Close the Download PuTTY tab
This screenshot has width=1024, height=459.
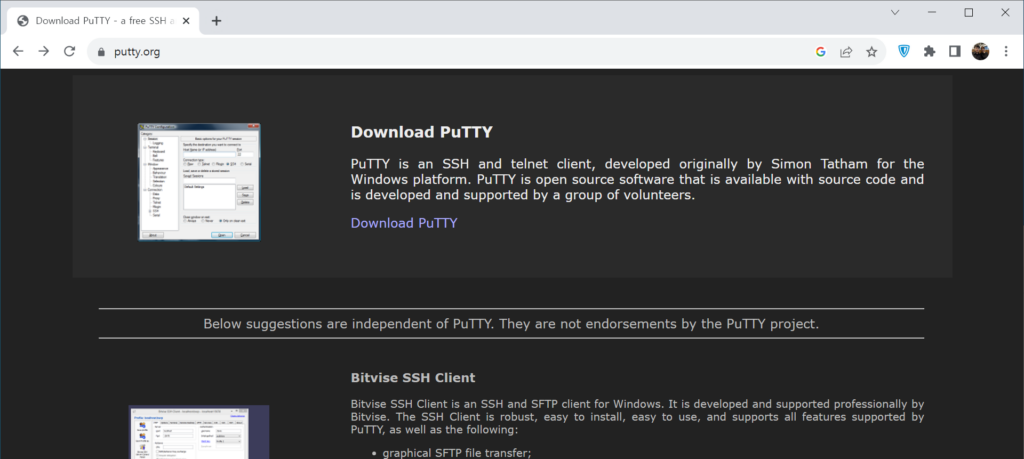coord(186,21)
